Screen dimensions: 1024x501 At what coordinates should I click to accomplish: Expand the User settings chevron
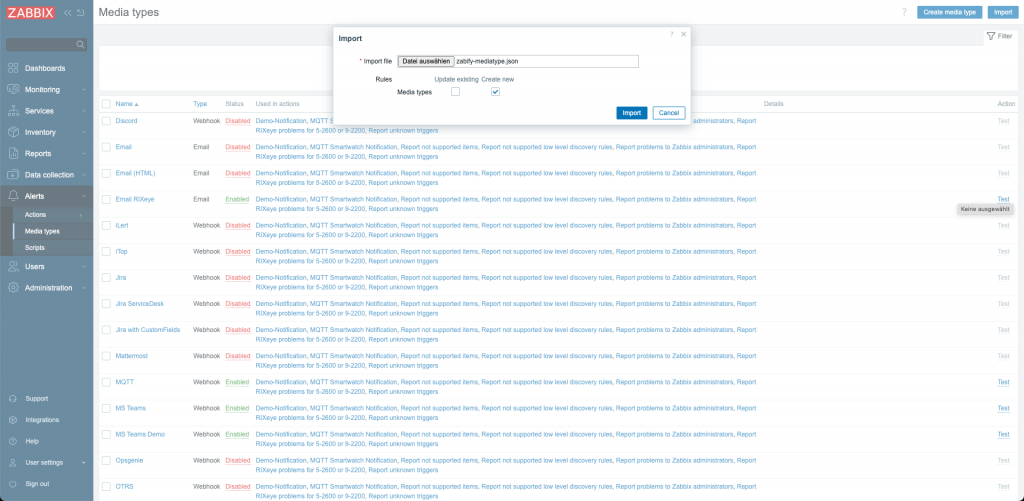84,463
